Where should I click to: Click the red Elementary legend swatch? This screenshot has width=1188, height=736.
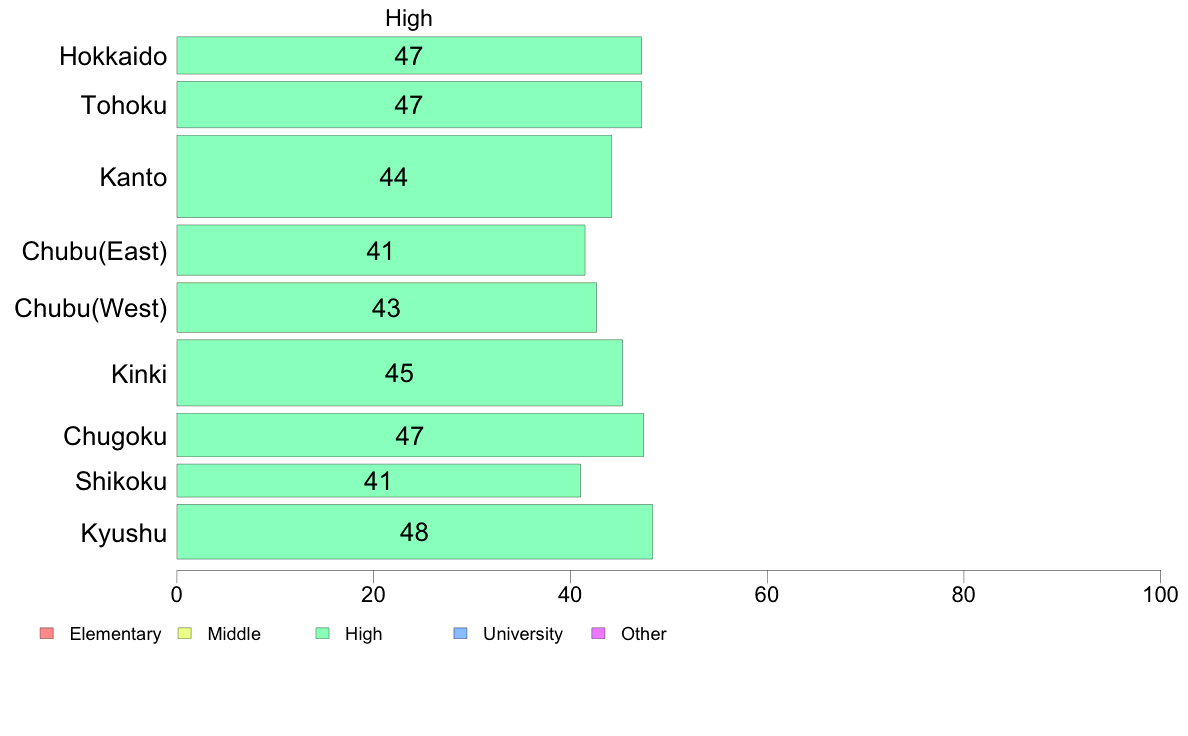click(x=46, y=633)
